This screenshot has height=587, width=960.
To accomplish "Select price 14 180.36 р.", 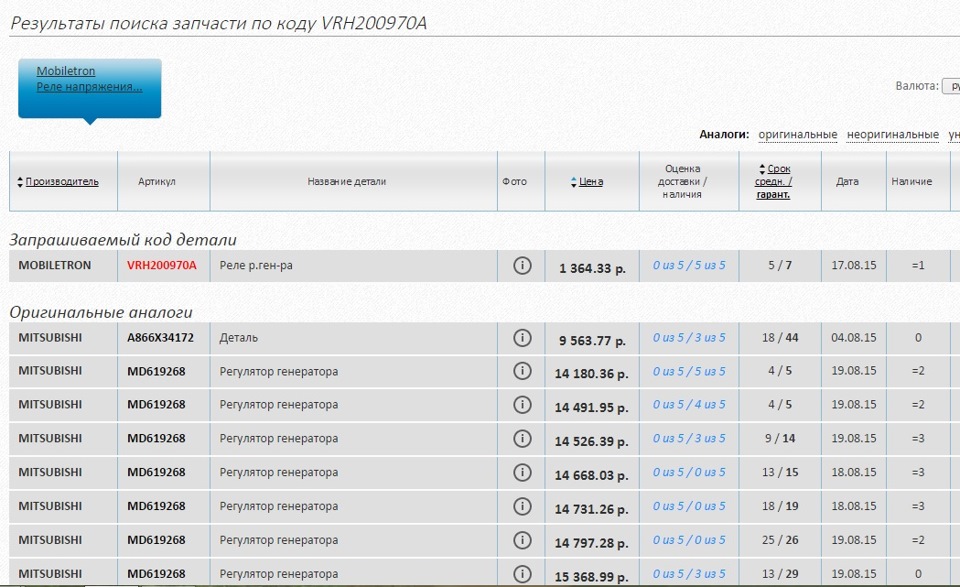I will pos(591,374).
